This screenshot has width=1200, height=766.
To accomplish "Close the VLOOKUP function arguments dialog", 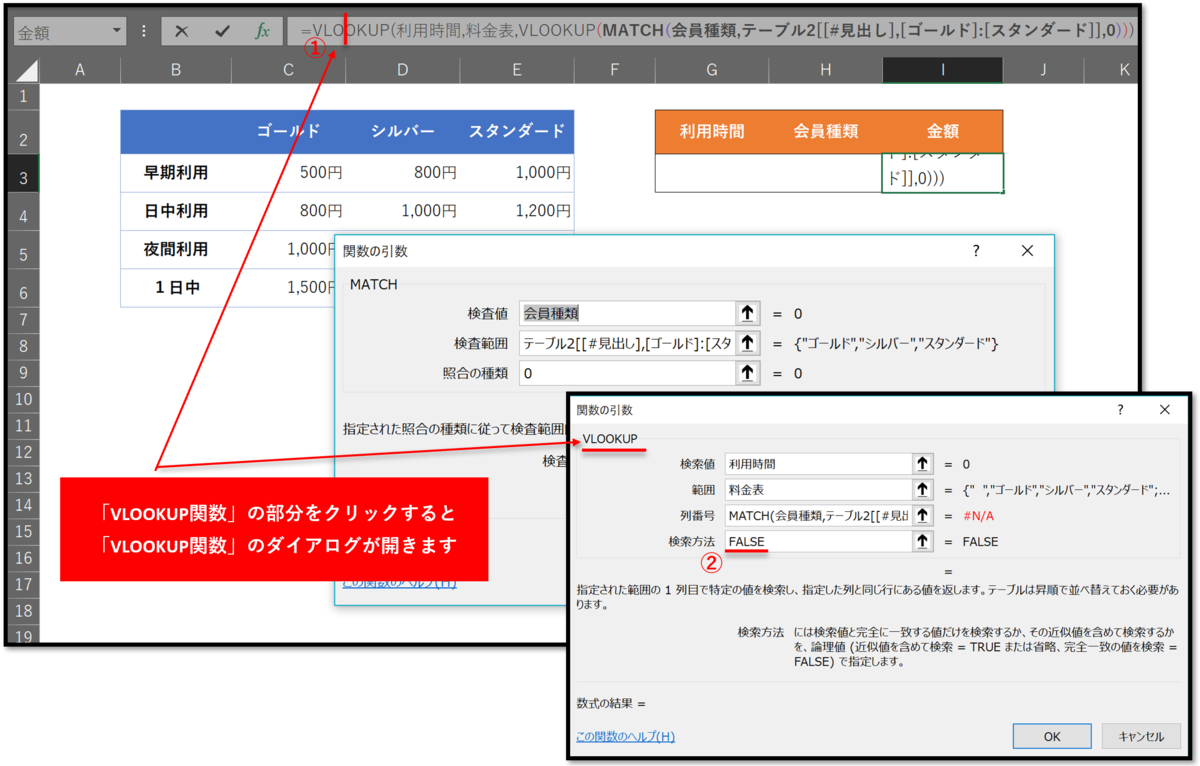I will point(1164,410).
